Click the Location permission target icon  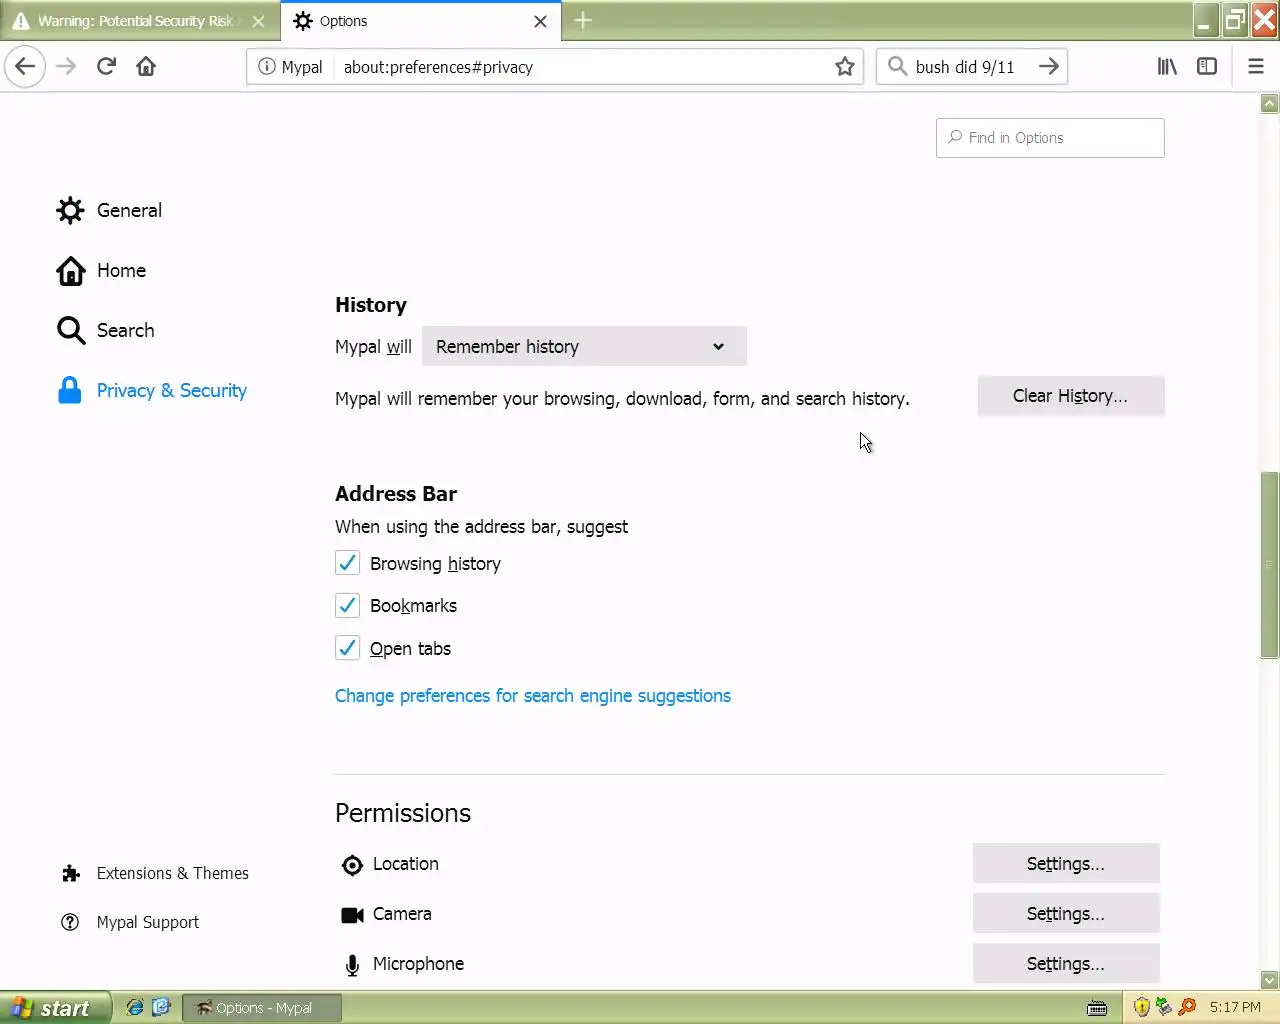click(x=352, y=865)
